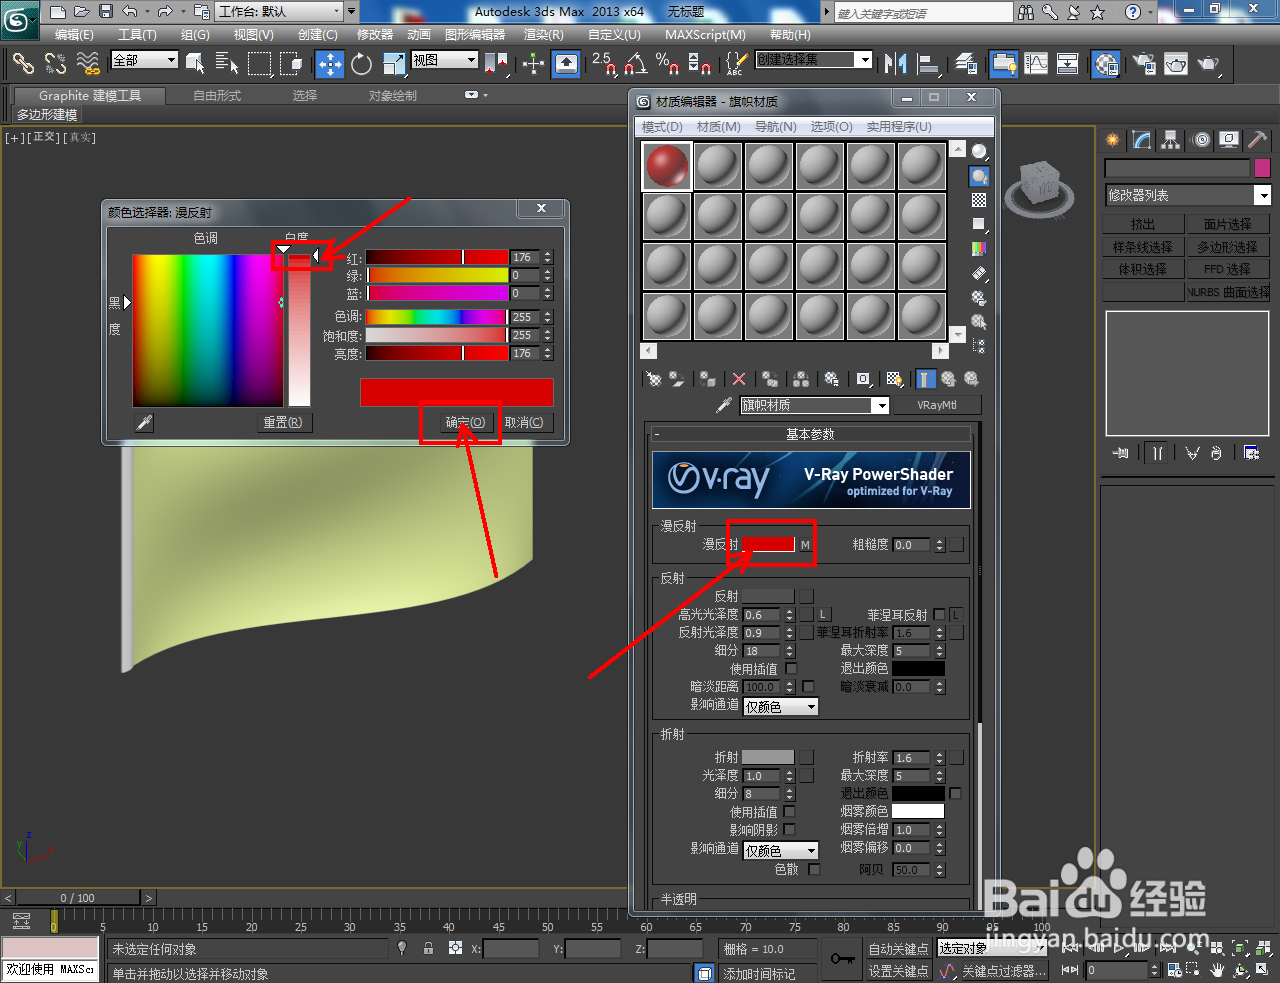This screenshot has width=1280, height=983.
Task: Toggle checkbox next to refraction Exit Color
Action: (x=955, y=794)
